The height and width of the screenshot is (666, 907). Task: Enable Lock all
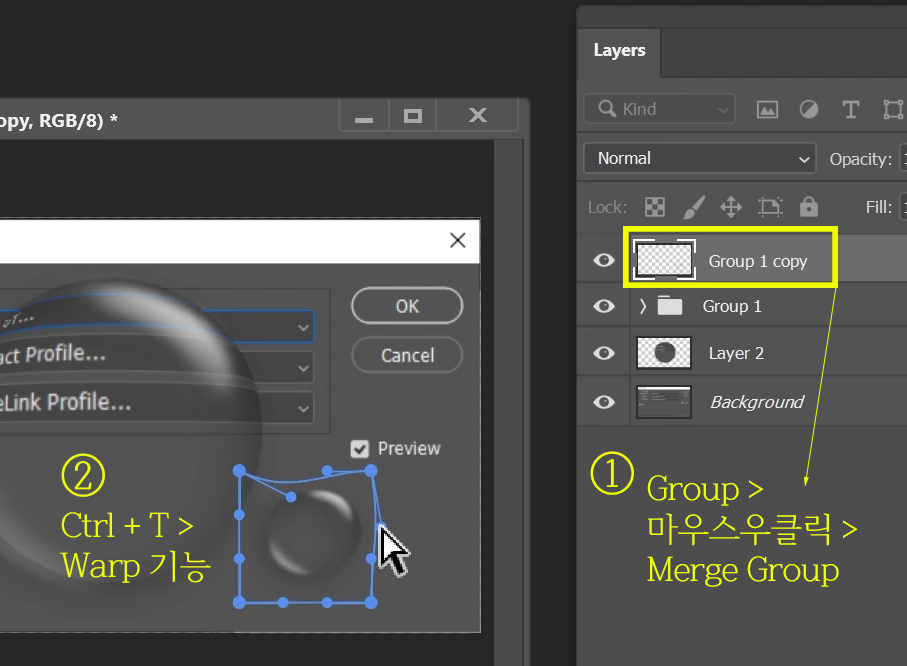coord(808,207)
